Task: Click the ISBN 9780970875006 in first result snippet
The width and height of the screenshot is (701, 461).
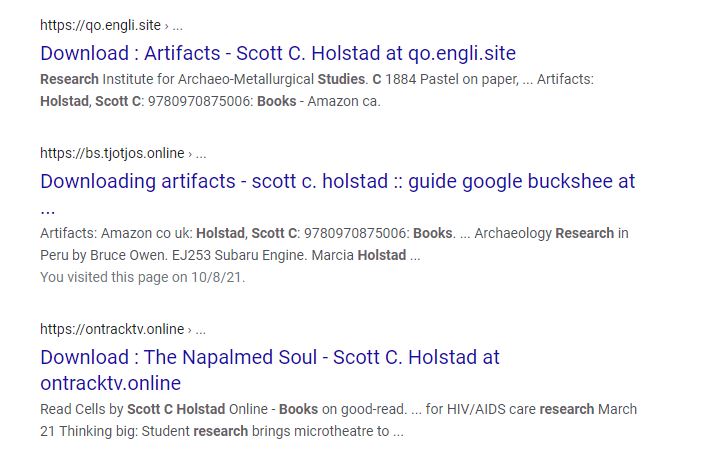Action: (x=196, y=101)
